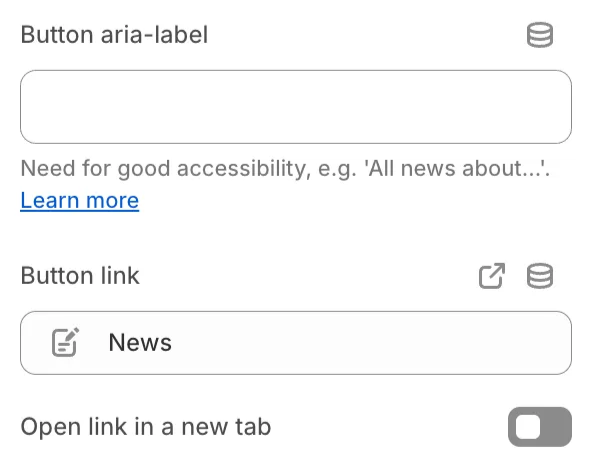Click the note-with-pencil icon in link field

tap(65, 342)
